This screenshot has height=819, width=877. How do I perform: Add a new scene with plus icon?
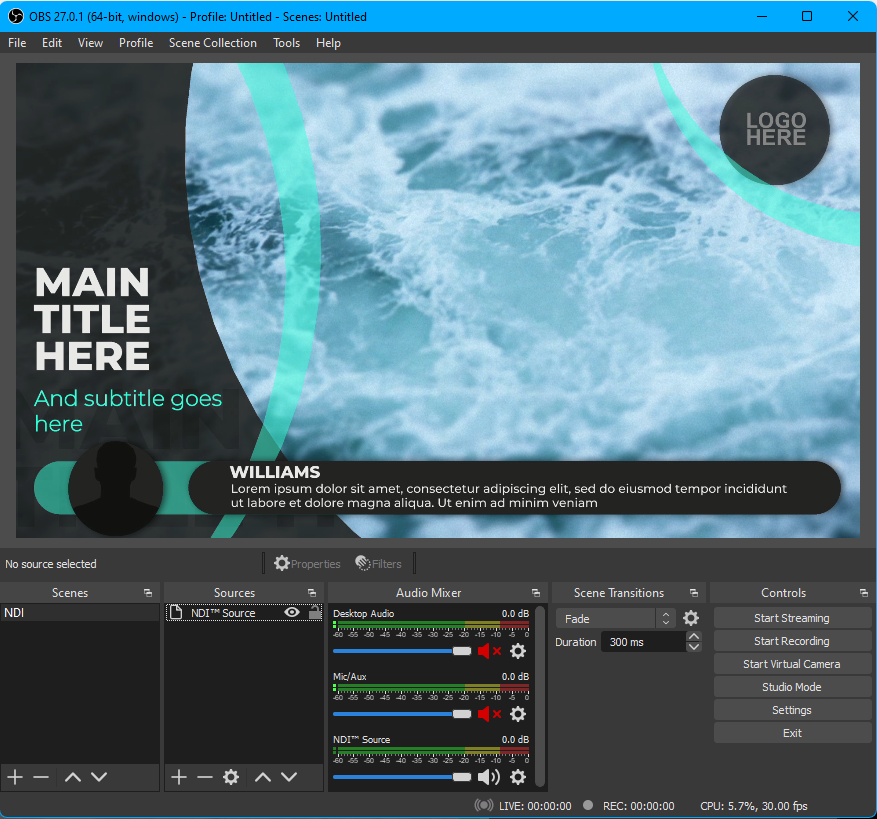[15, 777]
